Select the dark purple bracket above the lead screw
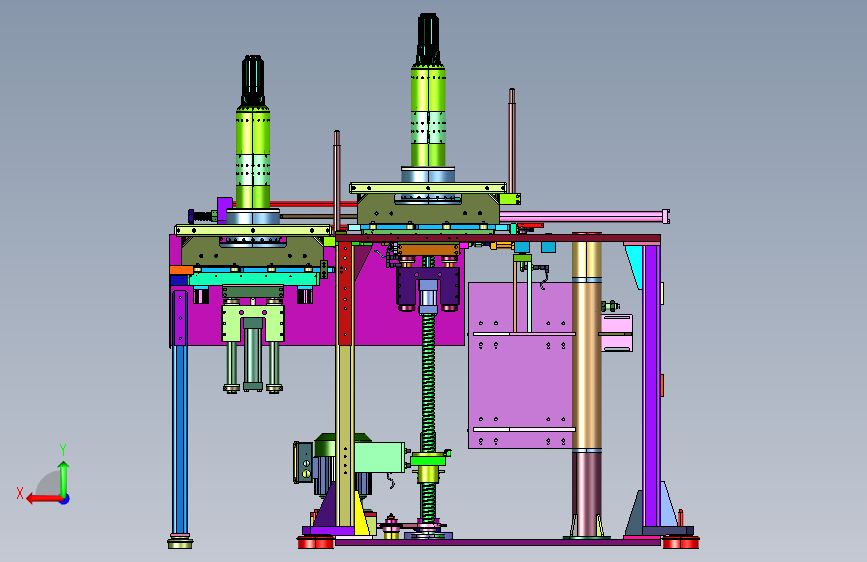 (427, 286)
